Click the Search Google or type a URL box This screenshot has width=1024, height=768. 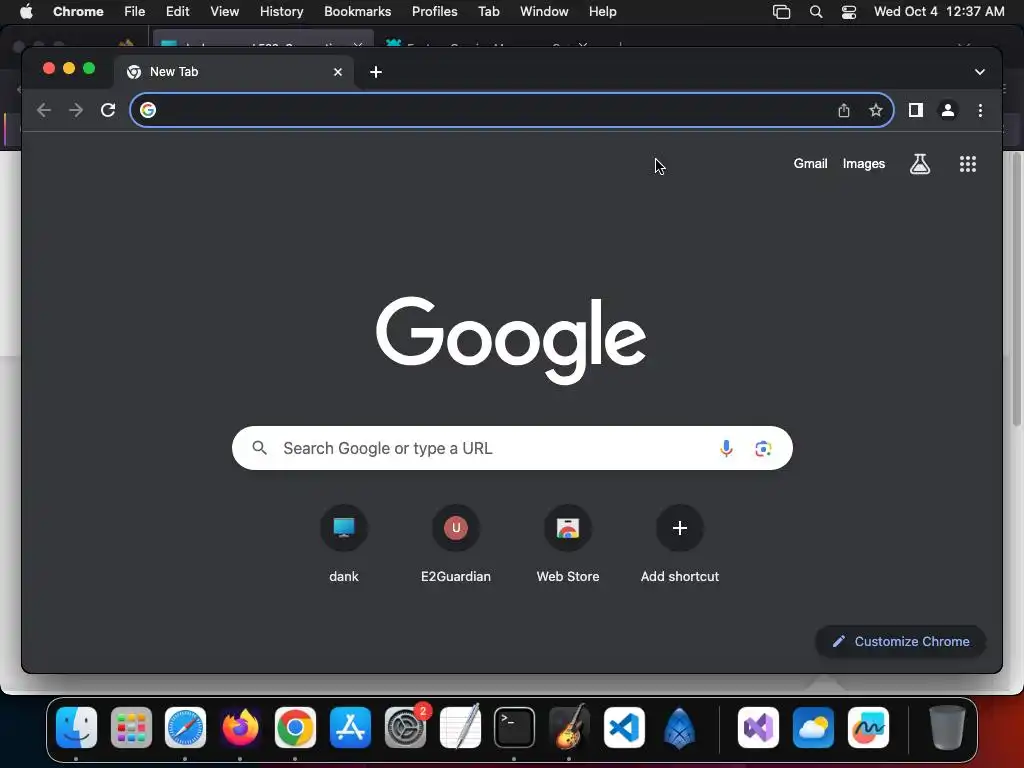point(512,448)
